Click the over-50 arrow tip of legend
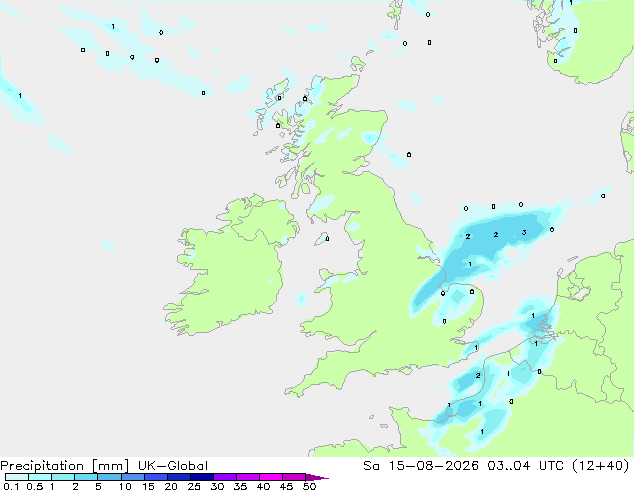Screen dimensions: 634x490 pyautogui.click(x=317, y=477)
